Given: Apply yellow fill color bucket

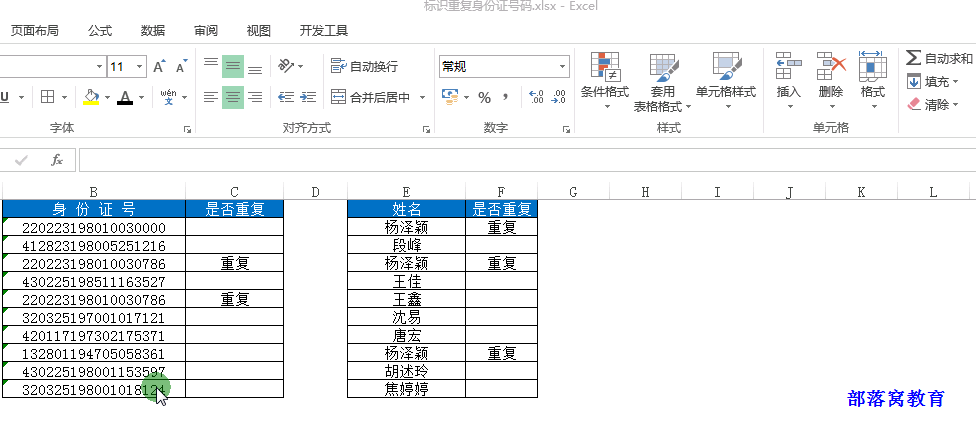Looking at the screenshot, I should (x=92, y=97).
